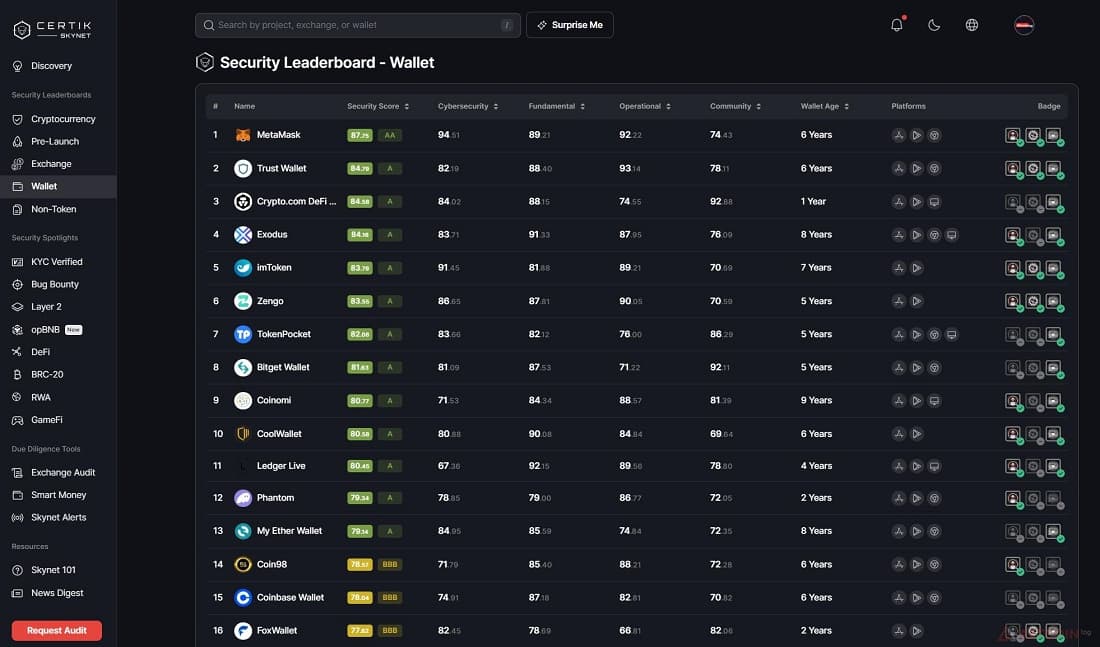Screen dimensions: 1100x647
Task: Sort by Wallet Age column
Action: 825,106
